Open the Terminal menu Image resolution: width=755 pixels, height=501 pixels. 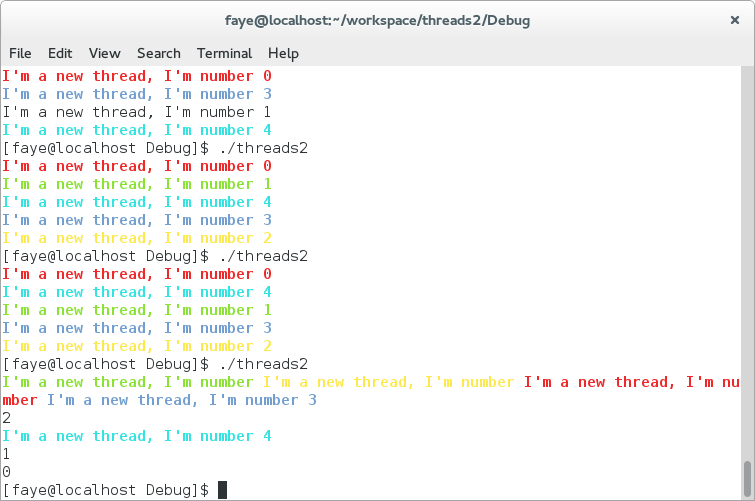pos(224,53)
